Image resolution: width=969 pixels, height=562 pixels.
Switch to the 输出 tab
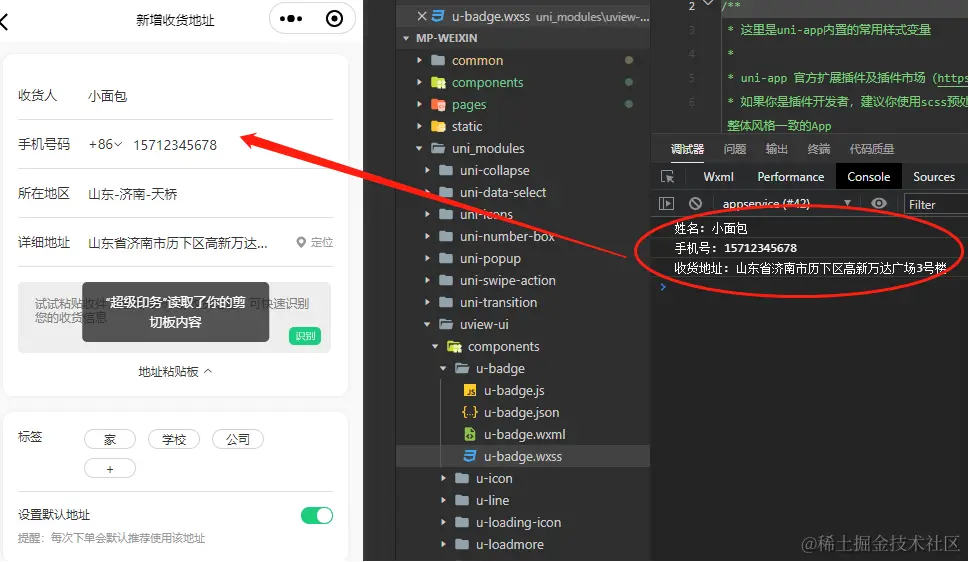[776, 149]
